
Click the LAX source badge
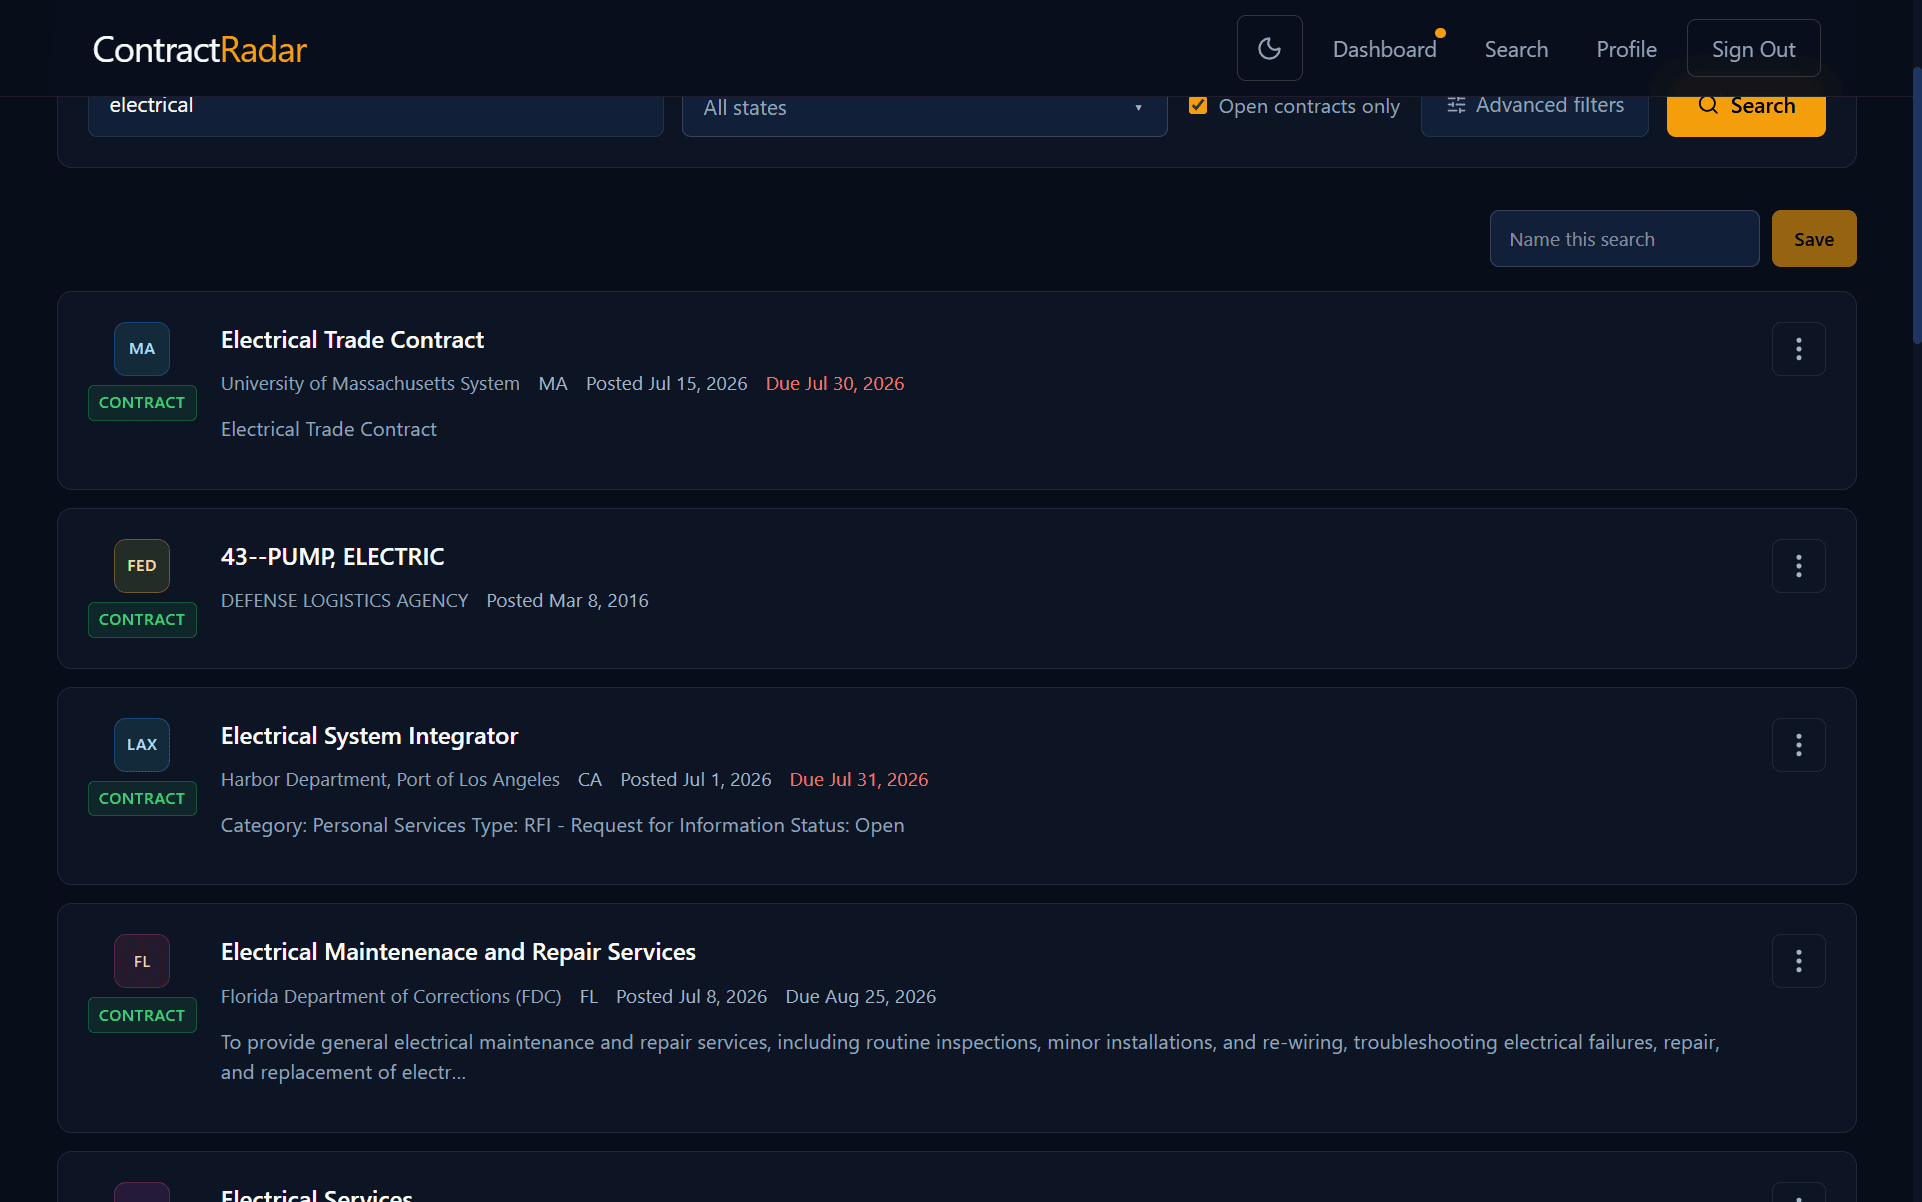pyautogui.click(x=142, y=745)
